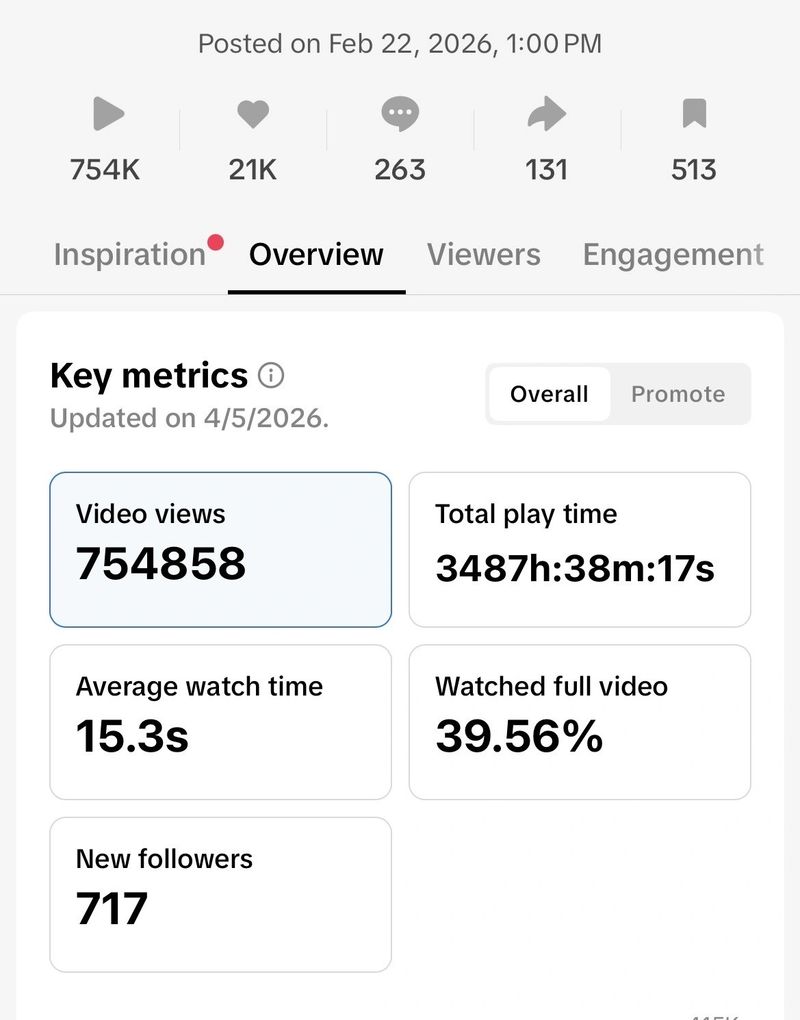Tap the play views icon
Viewport: 800px width, 1020px height.
point(107,115)
